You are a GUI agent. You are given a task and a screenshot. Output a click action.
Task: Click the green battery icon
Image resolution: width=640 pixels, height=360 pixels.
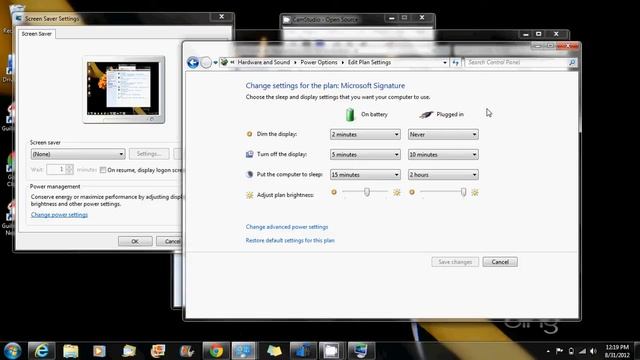click(350, 114)
